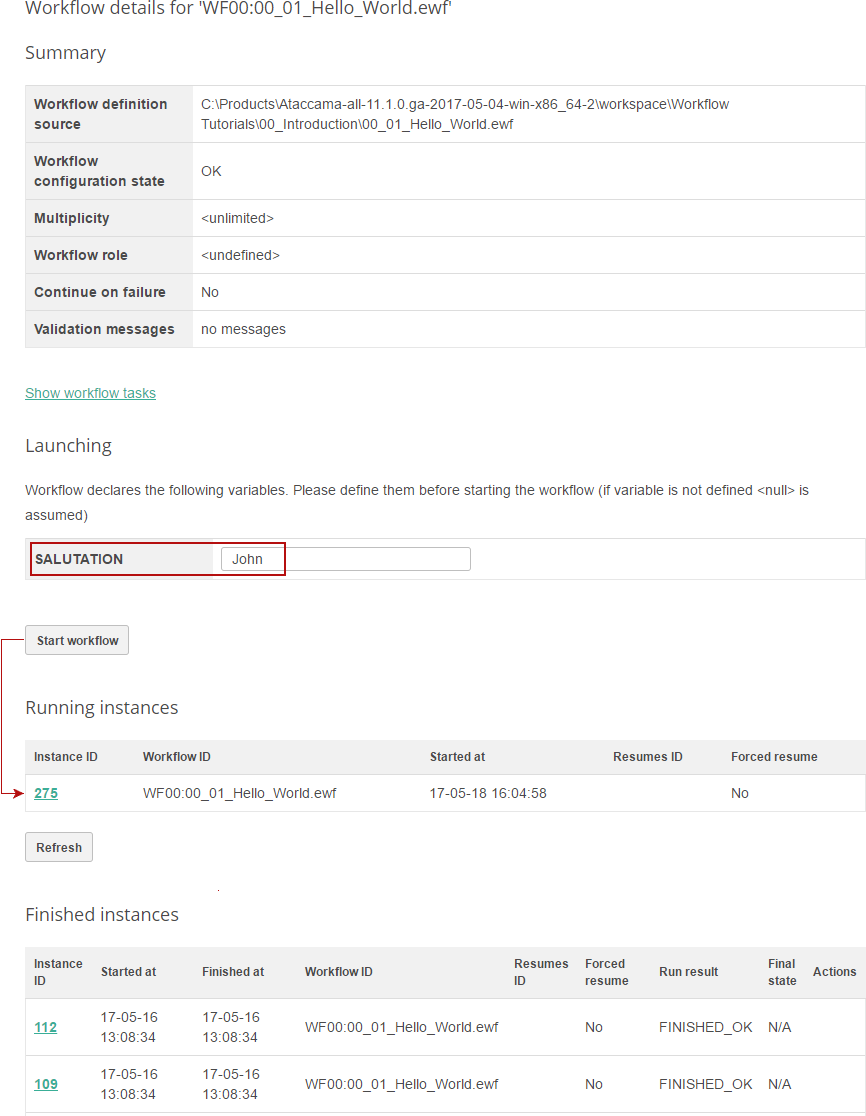Click the Finished at timestamp of instance 109
This screenshot has width=866, height=1116.
[232, 1083]
